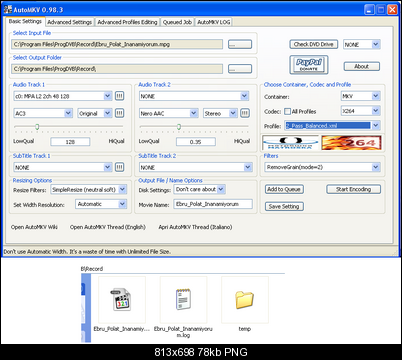Screen dimensions: 402x360
Task: Open Audio Track 2 codec options button
Action: tap(245, 113)
